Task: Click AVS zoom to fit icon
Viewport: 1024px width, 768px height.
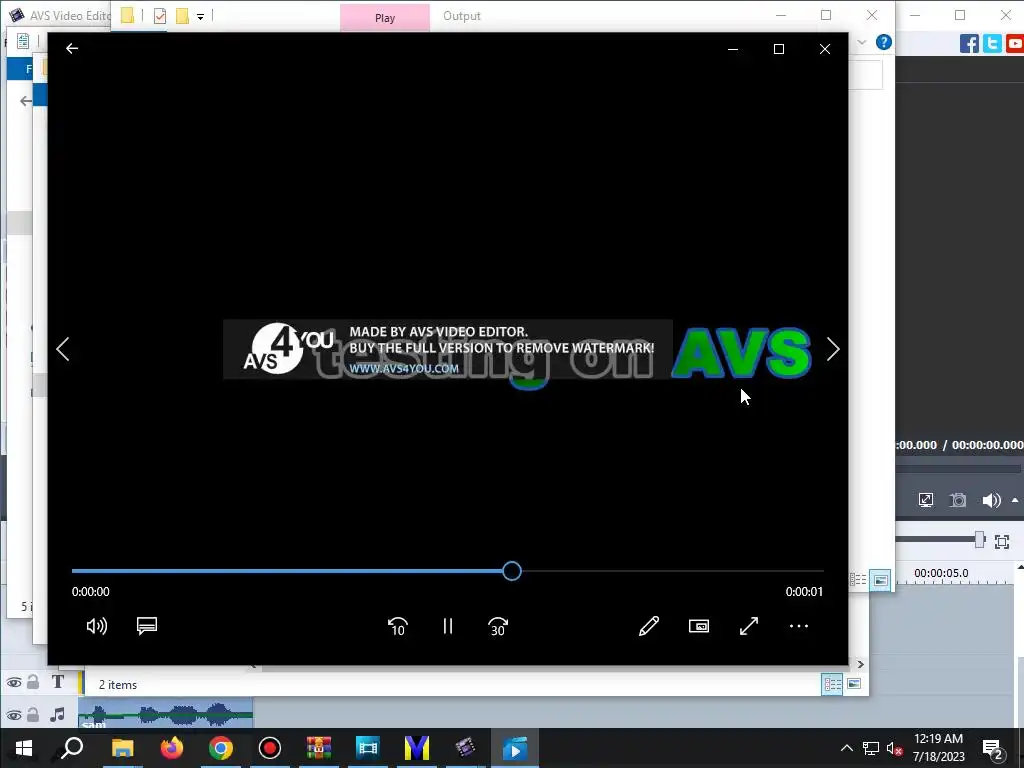Action: pos(1002,541)
